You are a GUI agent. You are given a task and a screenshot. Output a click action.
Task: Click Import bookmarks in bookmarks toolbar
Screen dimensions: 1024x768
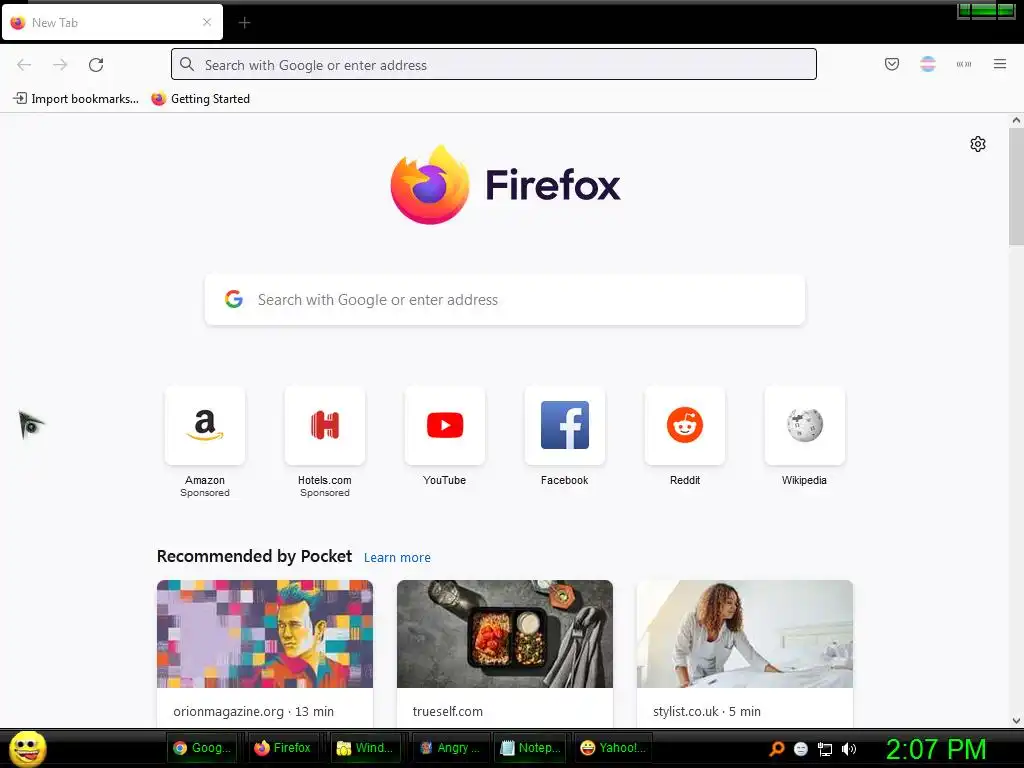(x=76, y=99)
